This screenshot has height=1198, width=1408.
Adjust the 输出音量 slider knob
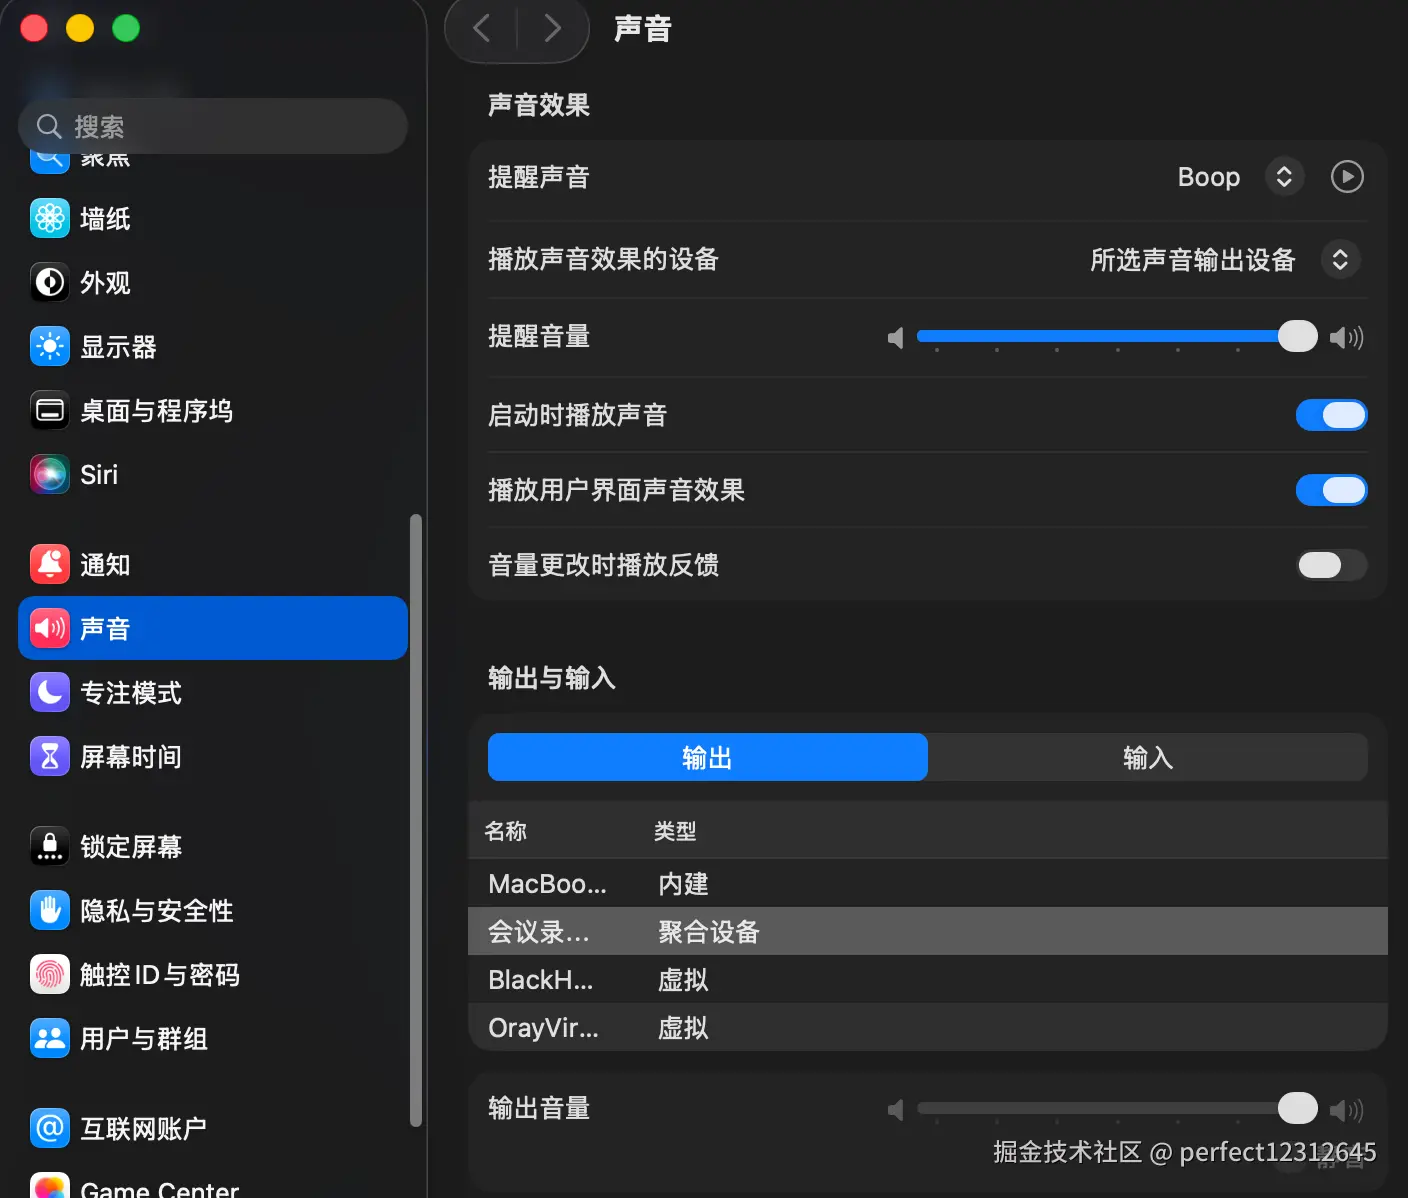1298,1108
